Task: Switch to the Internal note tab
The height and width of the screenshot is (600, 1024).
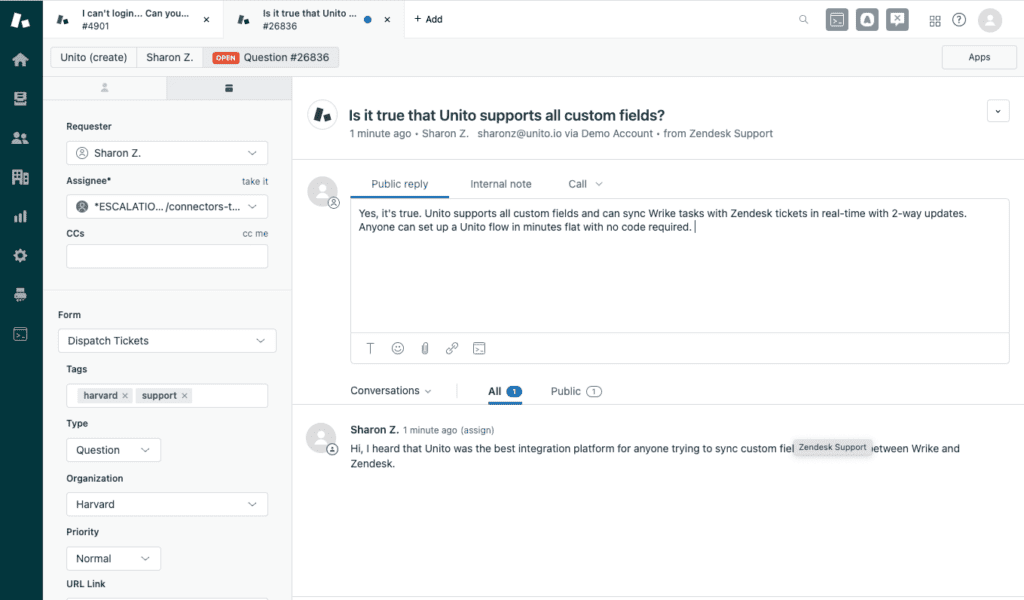Action: click(500, 184)
